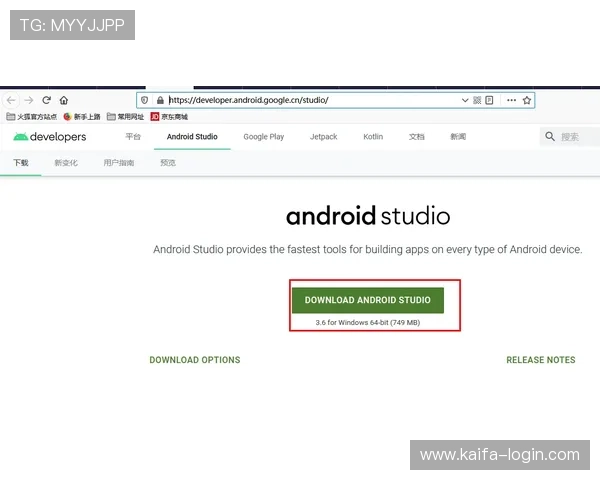
Task: Expand the address bar history dropdown
Action: tap(465, 100)
